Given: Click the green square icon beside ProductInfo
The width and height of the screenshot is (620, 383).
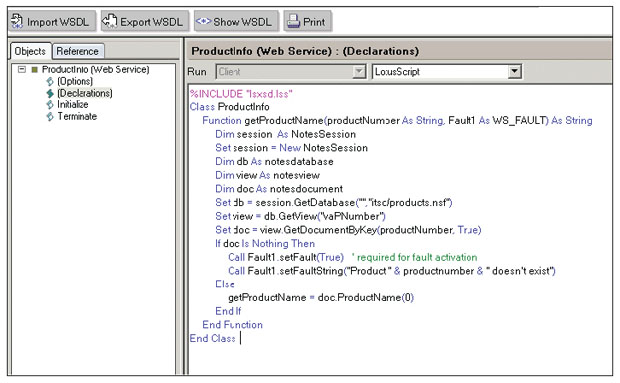Looking at the screenshot, I should pos(35,70).
